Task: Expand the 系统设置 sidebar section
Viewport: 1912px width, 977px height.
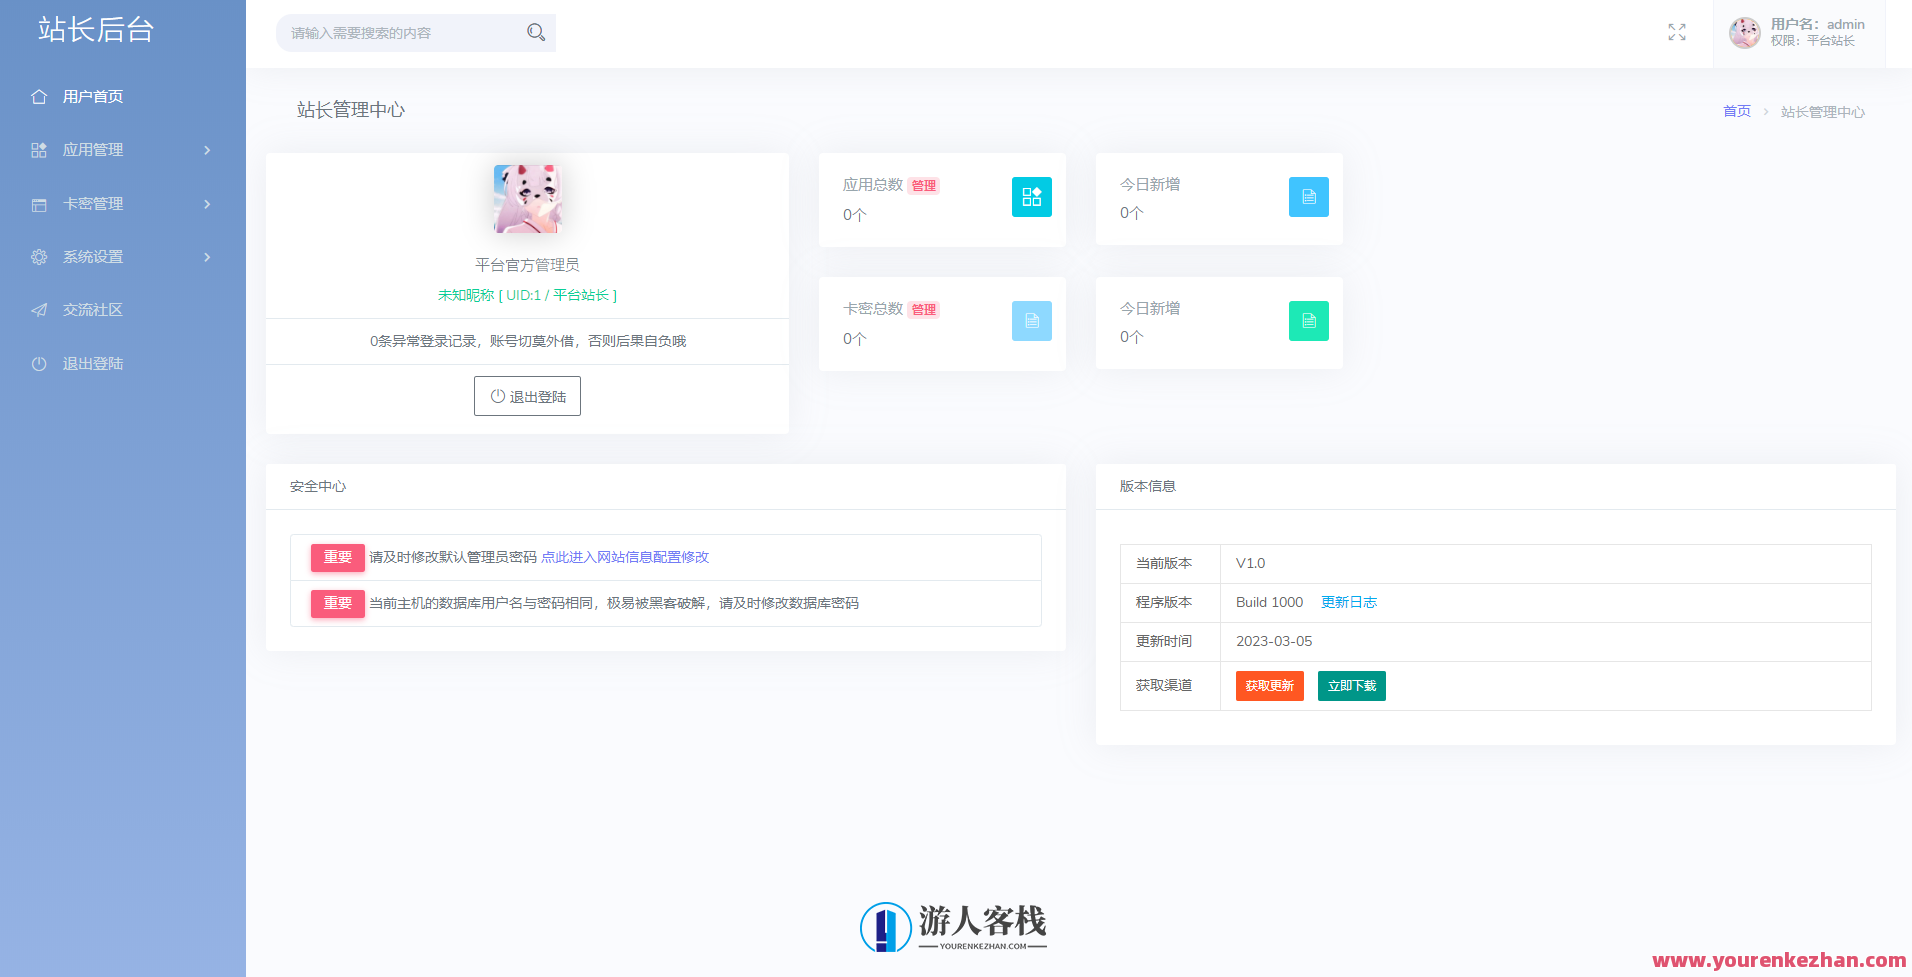Action: tap(122, 256)
